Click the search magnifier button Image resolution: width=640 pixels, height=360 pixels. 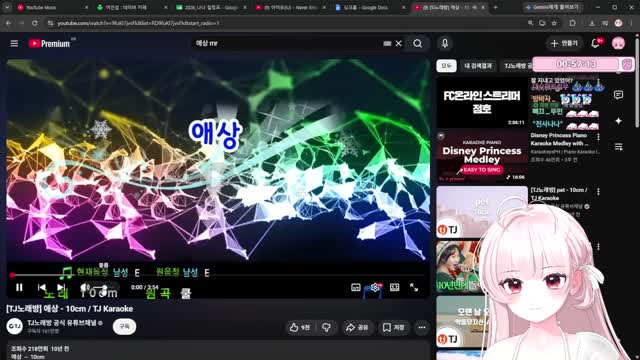click(x=418, y=43)
